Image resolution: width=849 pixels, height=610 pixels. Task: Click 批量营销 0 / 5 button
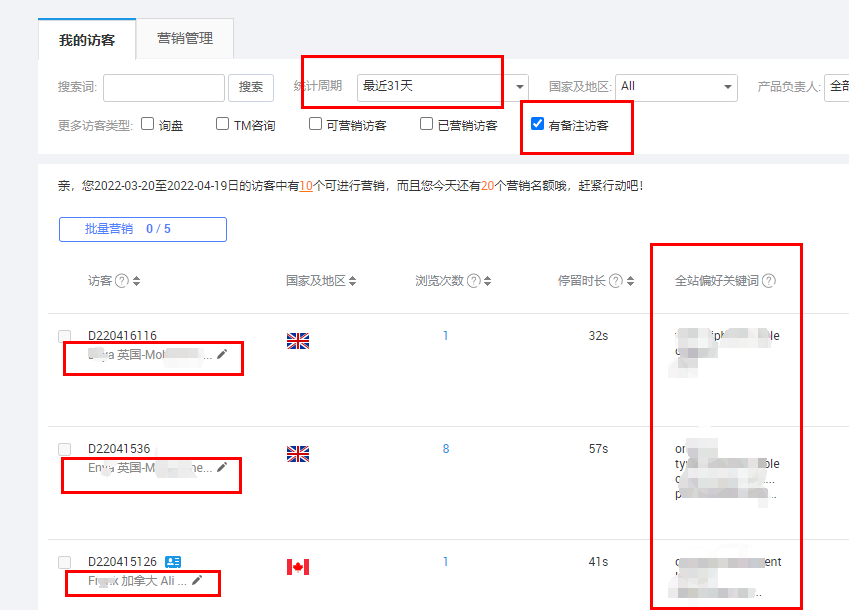(143, 229)
